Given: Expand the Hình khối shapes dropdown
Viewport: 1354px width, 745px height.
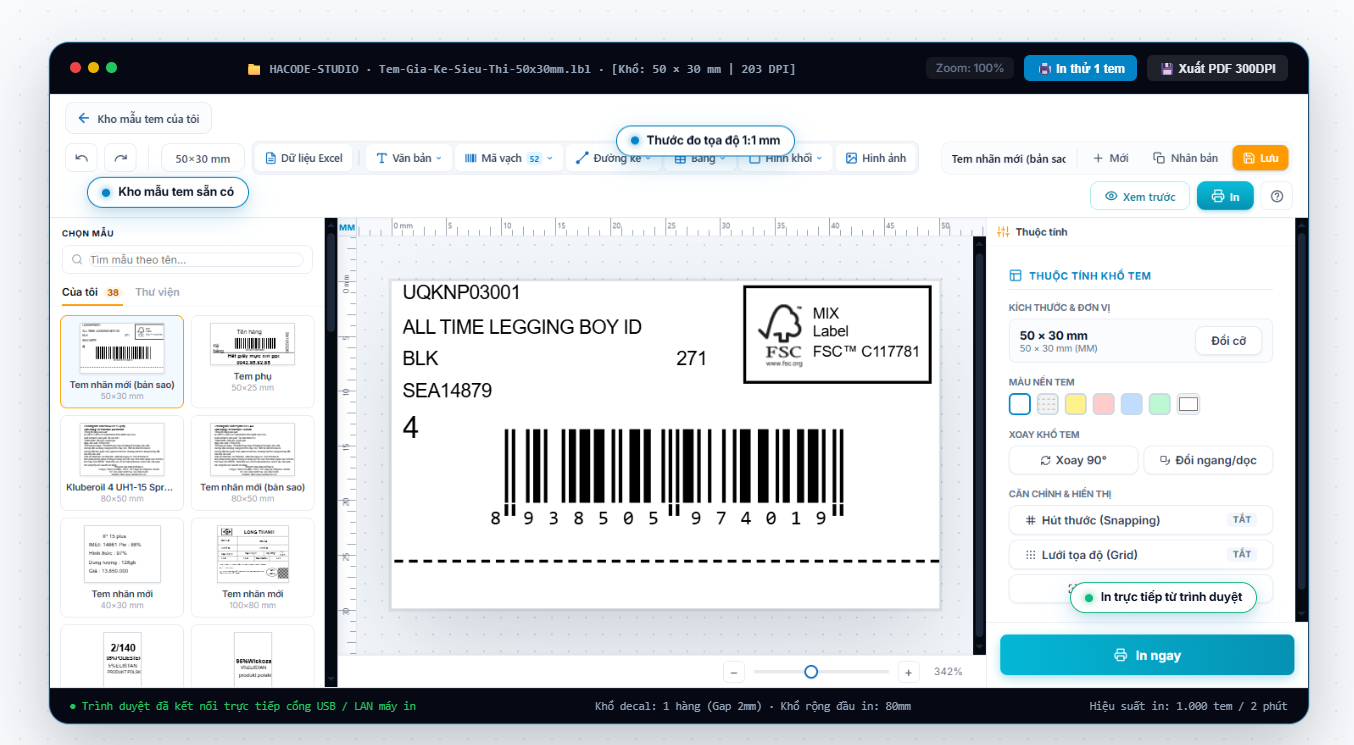Looking at the screenshot, I should coord(785,158).
